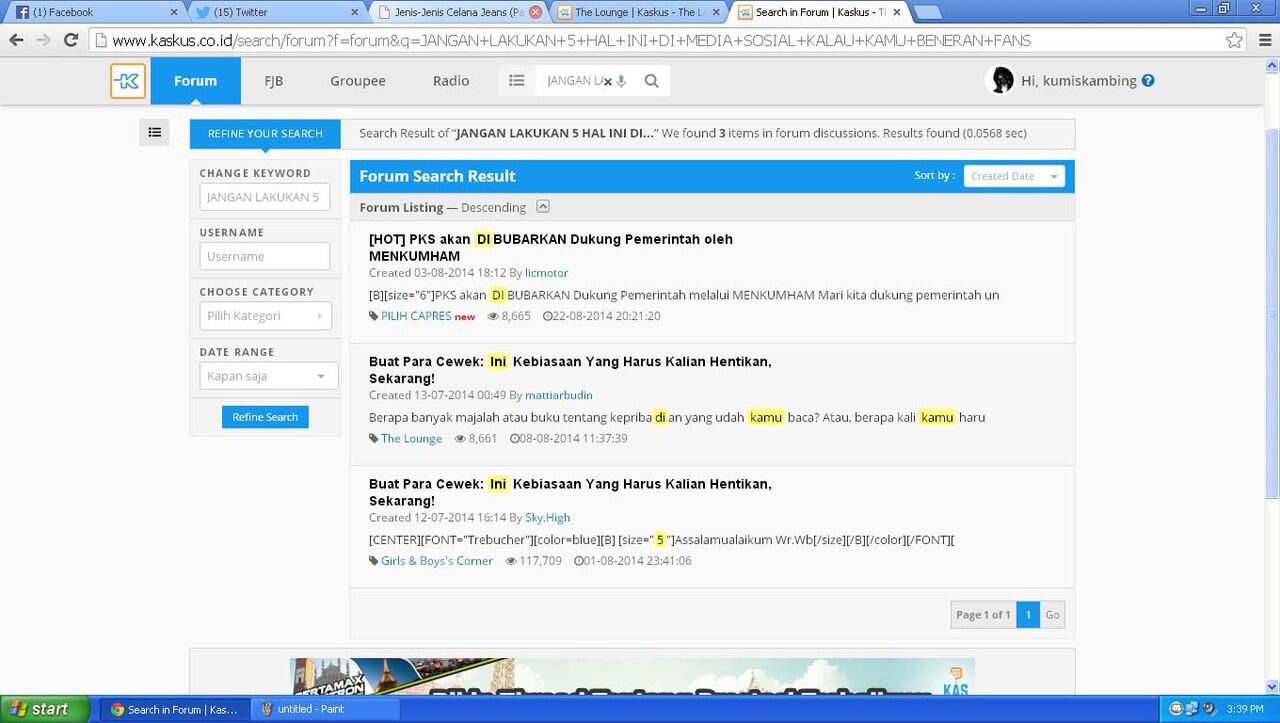Click the help question mark icon
Screen dimensions: 1280x723
tap(1148, 81)
